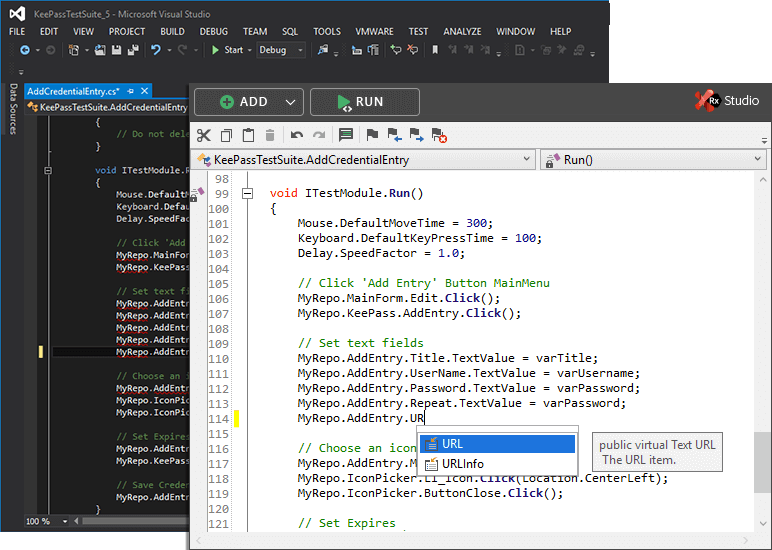The height and width of the screenshot is (550, 772).
Task: Open the Data Sources side panel
Action: click(13, 109)
